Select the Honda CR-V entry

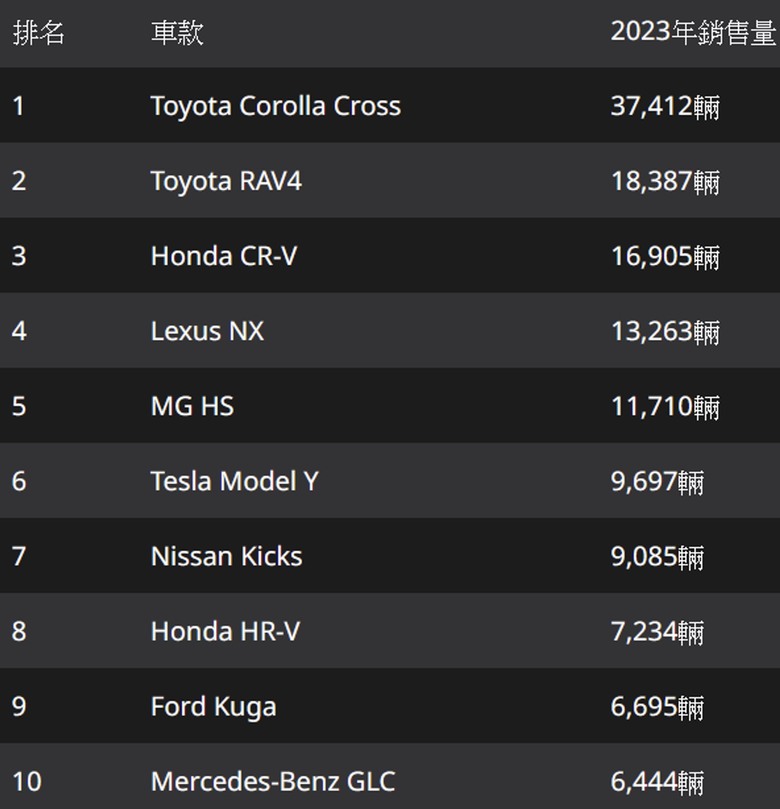coord(224,256)
